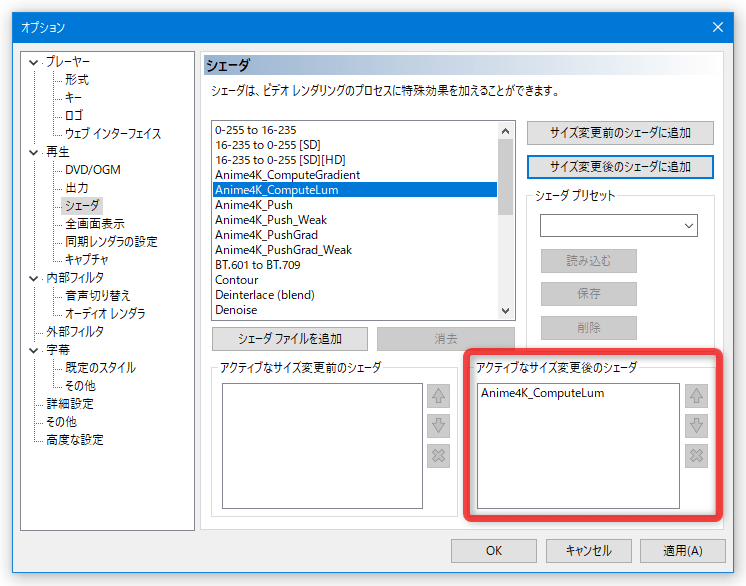Open 全画面表示 settings page
The height and width of the screenshot is (586, 746).
tap(95, 224)
